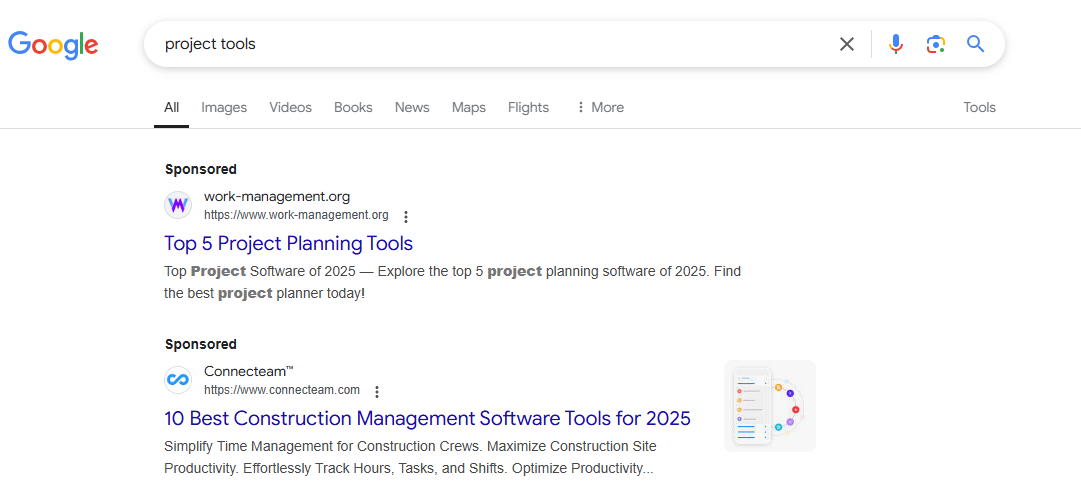Screen dimensions: 1081x495
Task: Start voice search with microphone icon
Action: tap(896, 44)
